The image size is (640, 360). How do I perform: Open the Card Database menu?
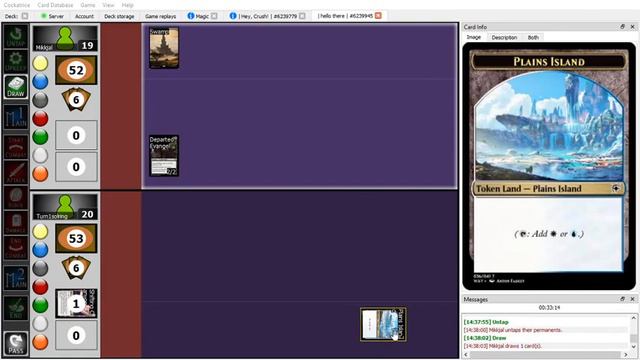point(55,5)
